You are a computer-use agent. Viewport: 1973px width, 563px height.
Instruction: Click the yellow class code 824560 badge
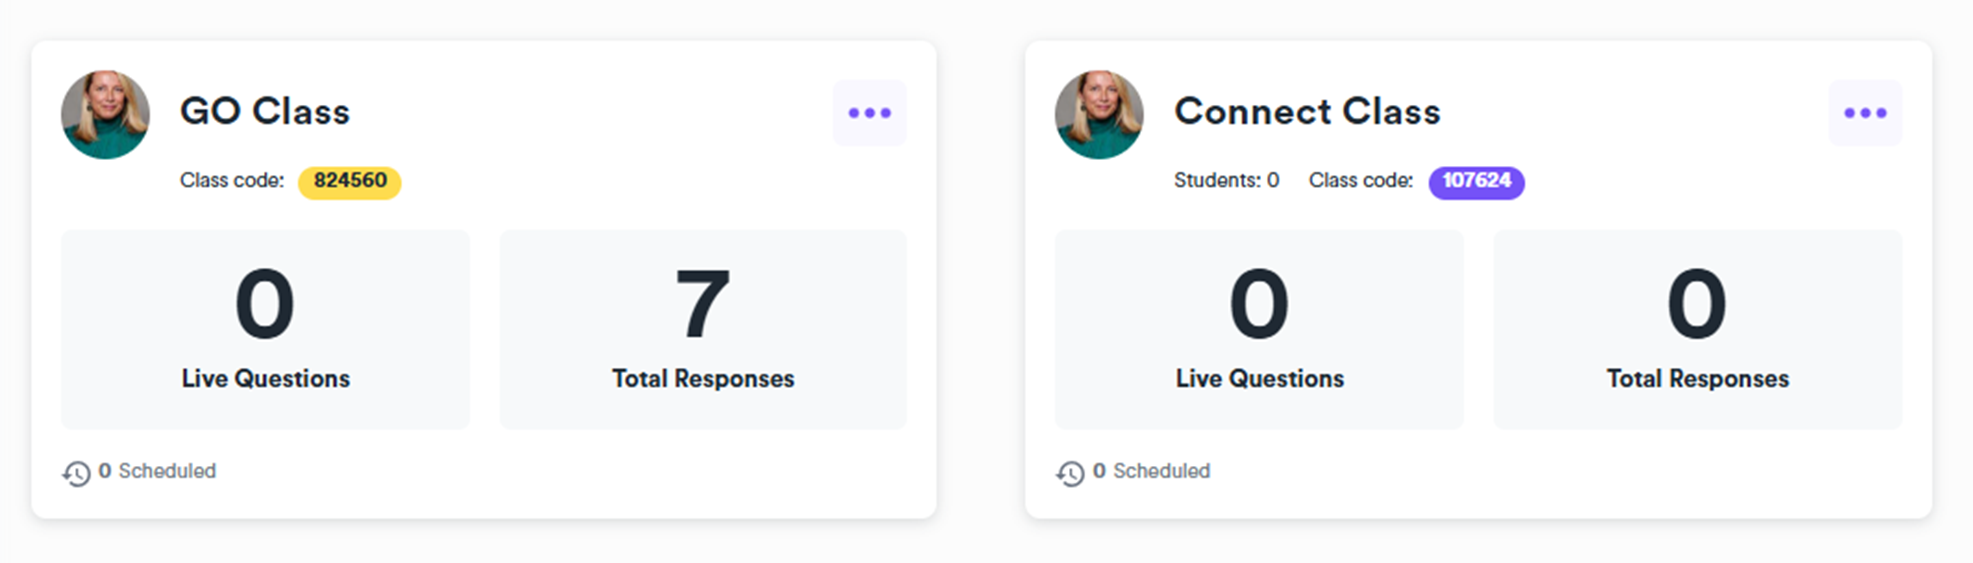click(x=350, y=181)
